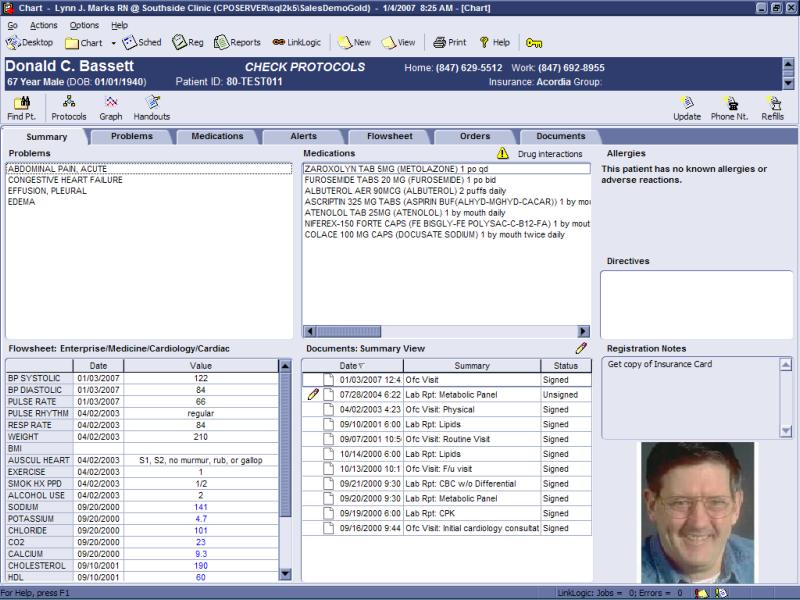Open the Chart dropdown arrow
This screenshot has width=800, height=600.
pyautogui.click(x=113, y=43)
